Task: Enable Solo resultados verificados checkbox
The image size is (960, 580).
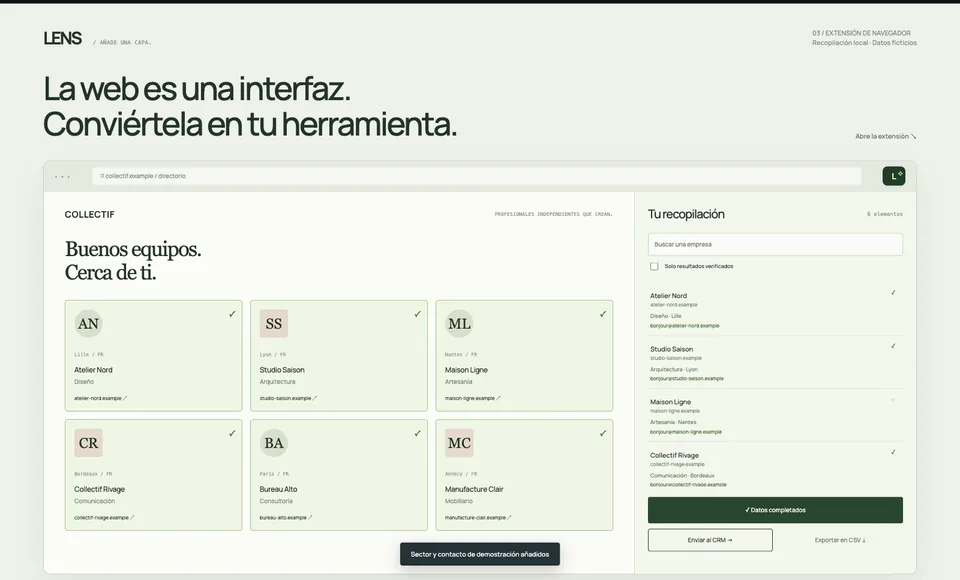Action: pos(654,266)
